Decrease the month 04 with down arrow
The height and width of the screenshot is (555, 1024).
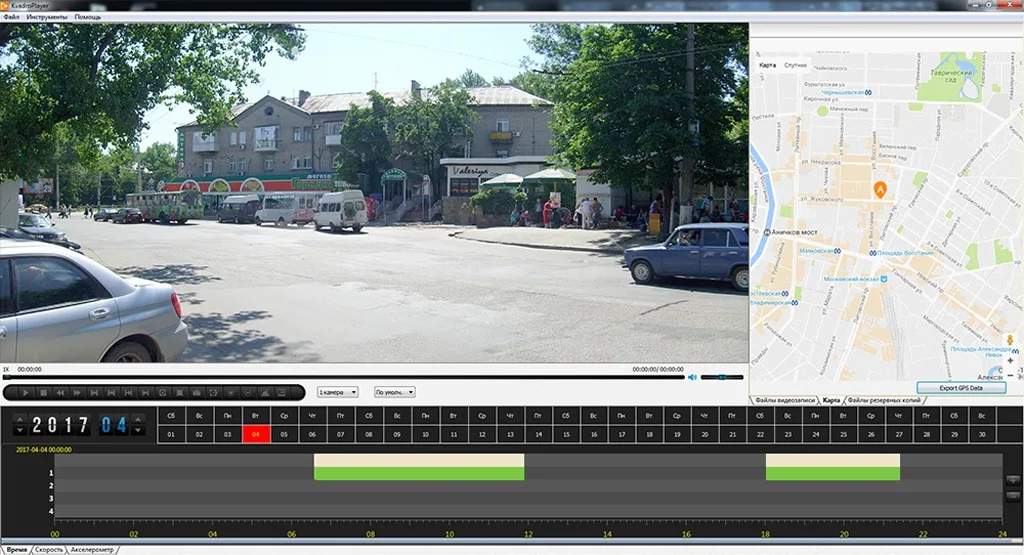click(x=137, y=431)
